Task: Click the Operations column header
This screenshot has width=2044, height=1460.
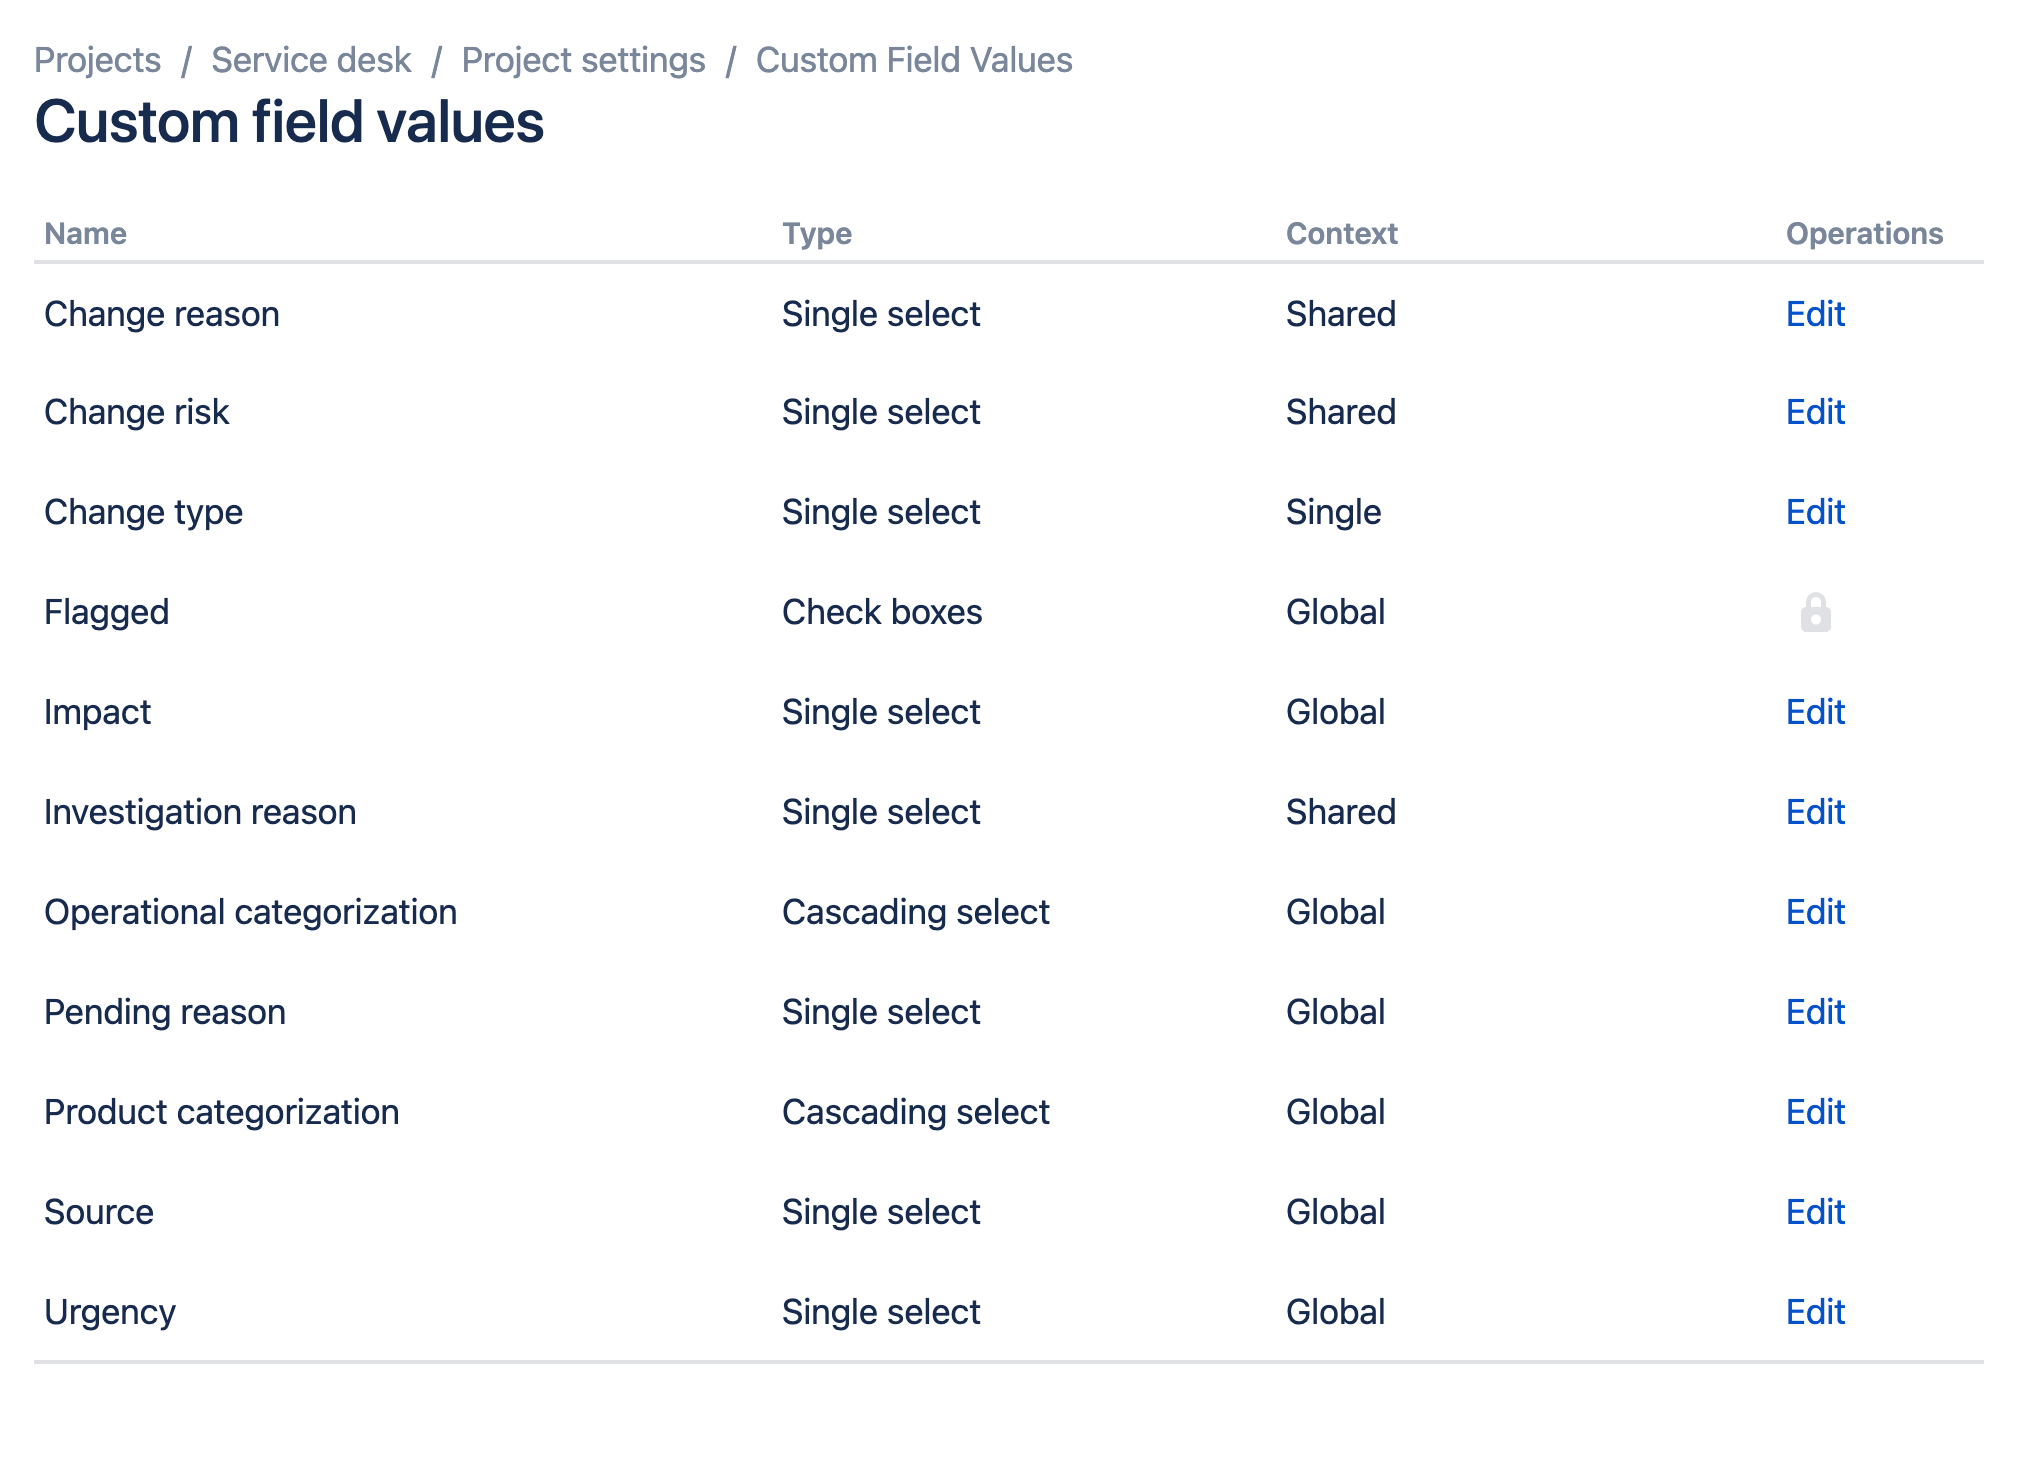Action: (1864, 233)
